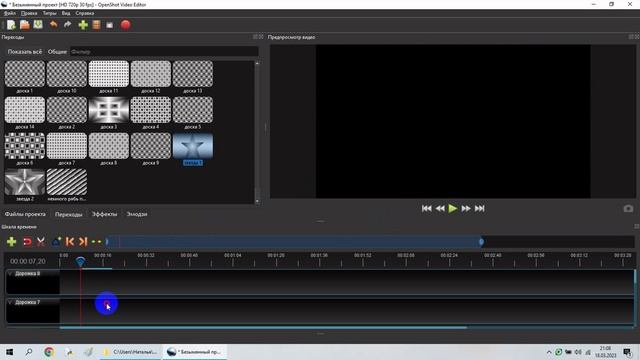Save current frame with camera icon
Screen dimensions: 640x360
(x=628, y=209)
